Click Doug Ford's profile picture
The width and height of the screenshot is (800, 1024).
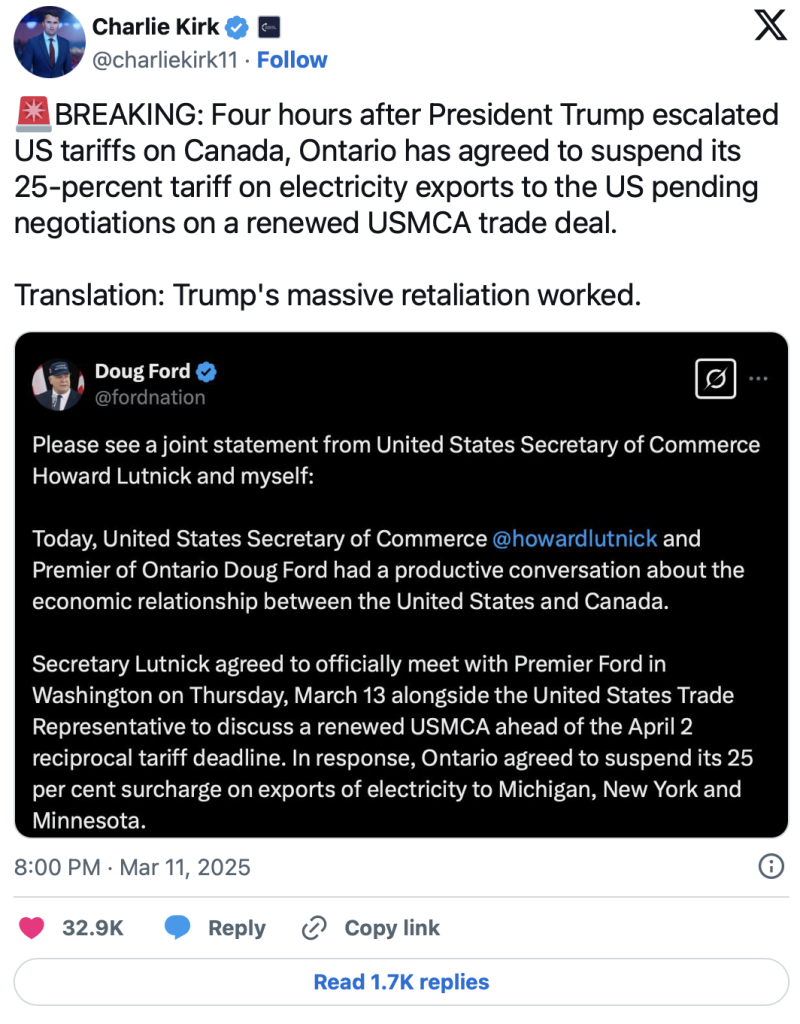[57, 384]
